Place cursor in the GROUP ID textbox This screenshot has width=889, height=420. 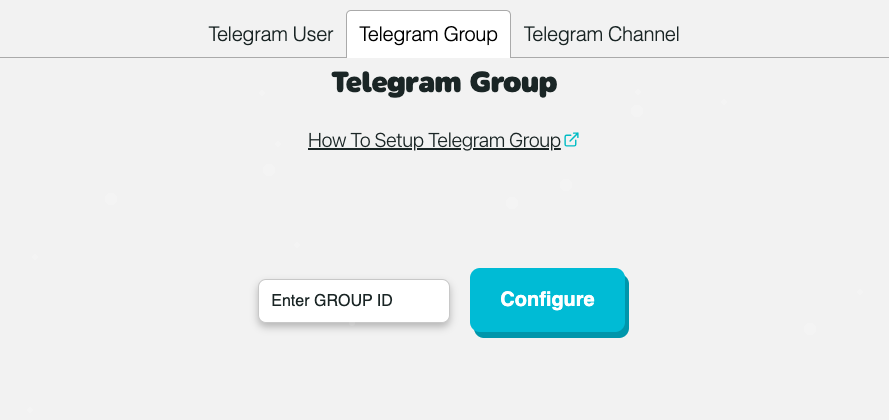[x=354, y=300]
